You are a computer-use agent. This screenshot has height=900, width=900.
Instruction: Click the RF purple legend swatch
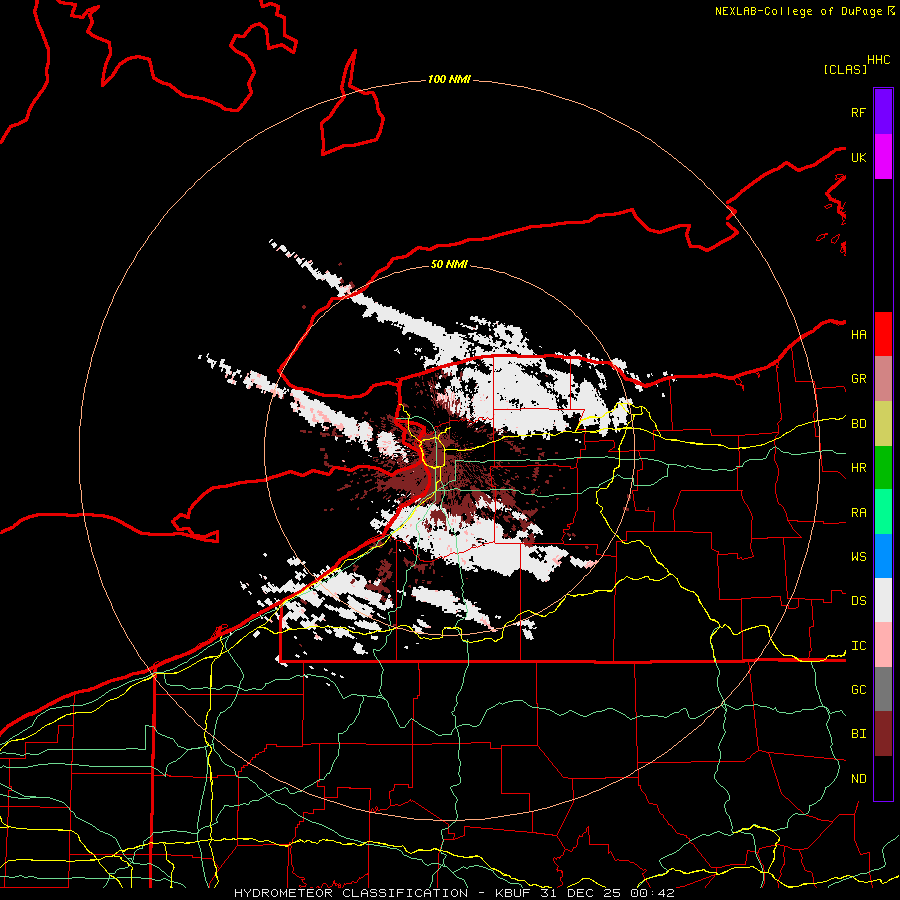(x=883, y=112)
